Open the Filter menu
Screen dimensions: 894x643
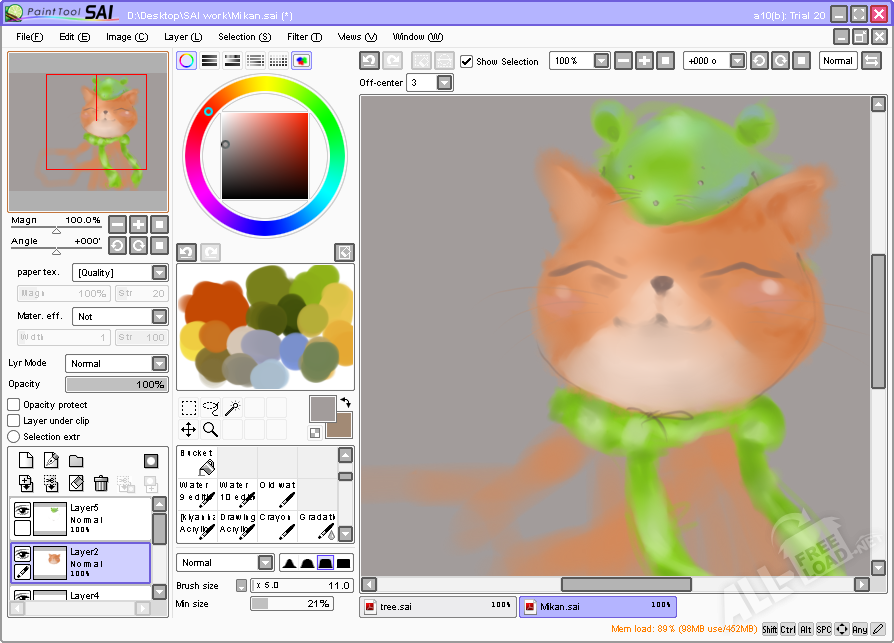[x=304, y=37]
